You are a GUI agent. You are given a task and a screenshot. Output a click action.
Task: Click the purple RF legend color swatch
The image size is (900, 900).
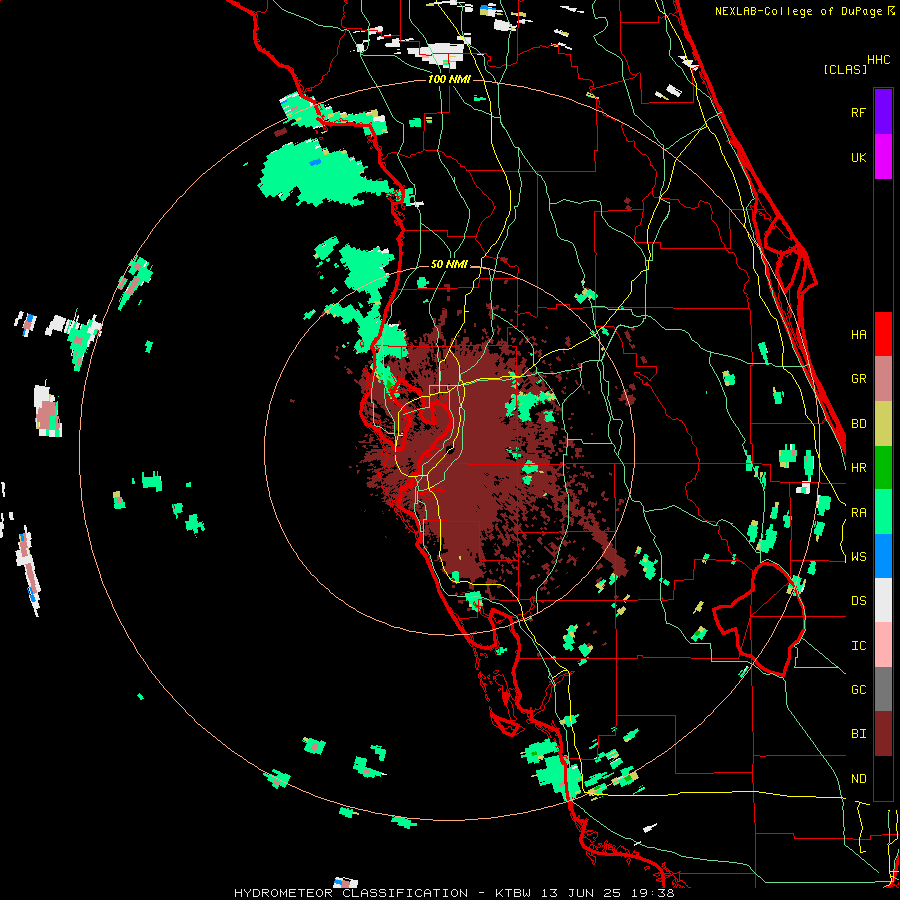pyautogui.click(x=883, y=112)
